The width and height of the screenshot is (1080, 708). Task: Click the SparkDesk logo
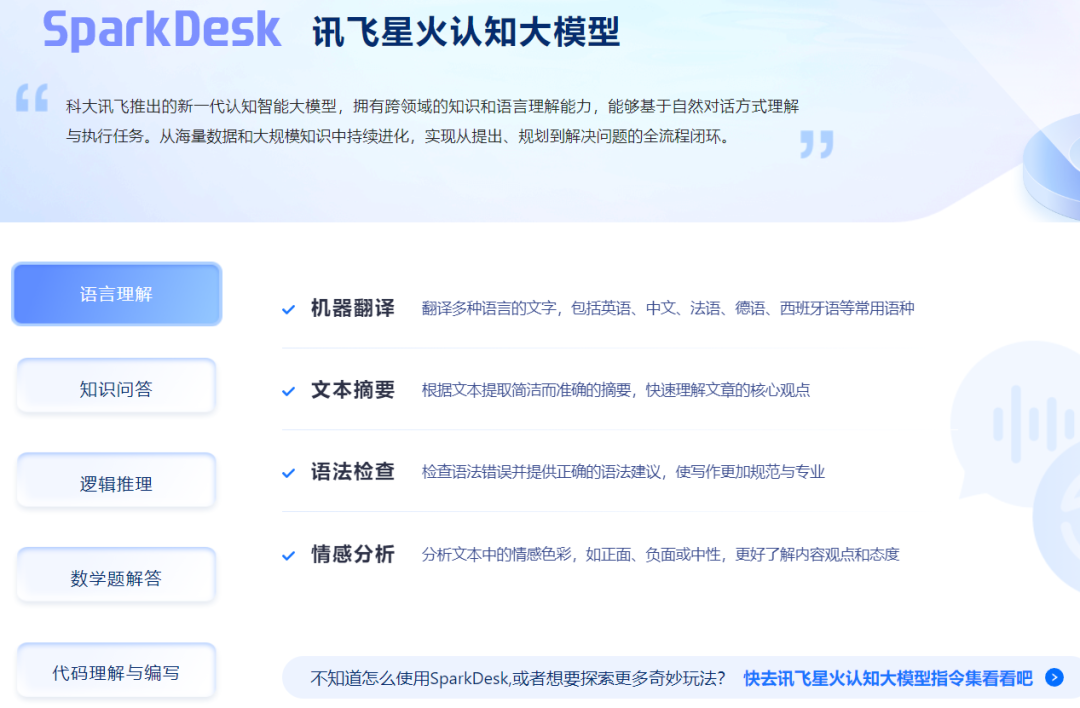point(162,28)
